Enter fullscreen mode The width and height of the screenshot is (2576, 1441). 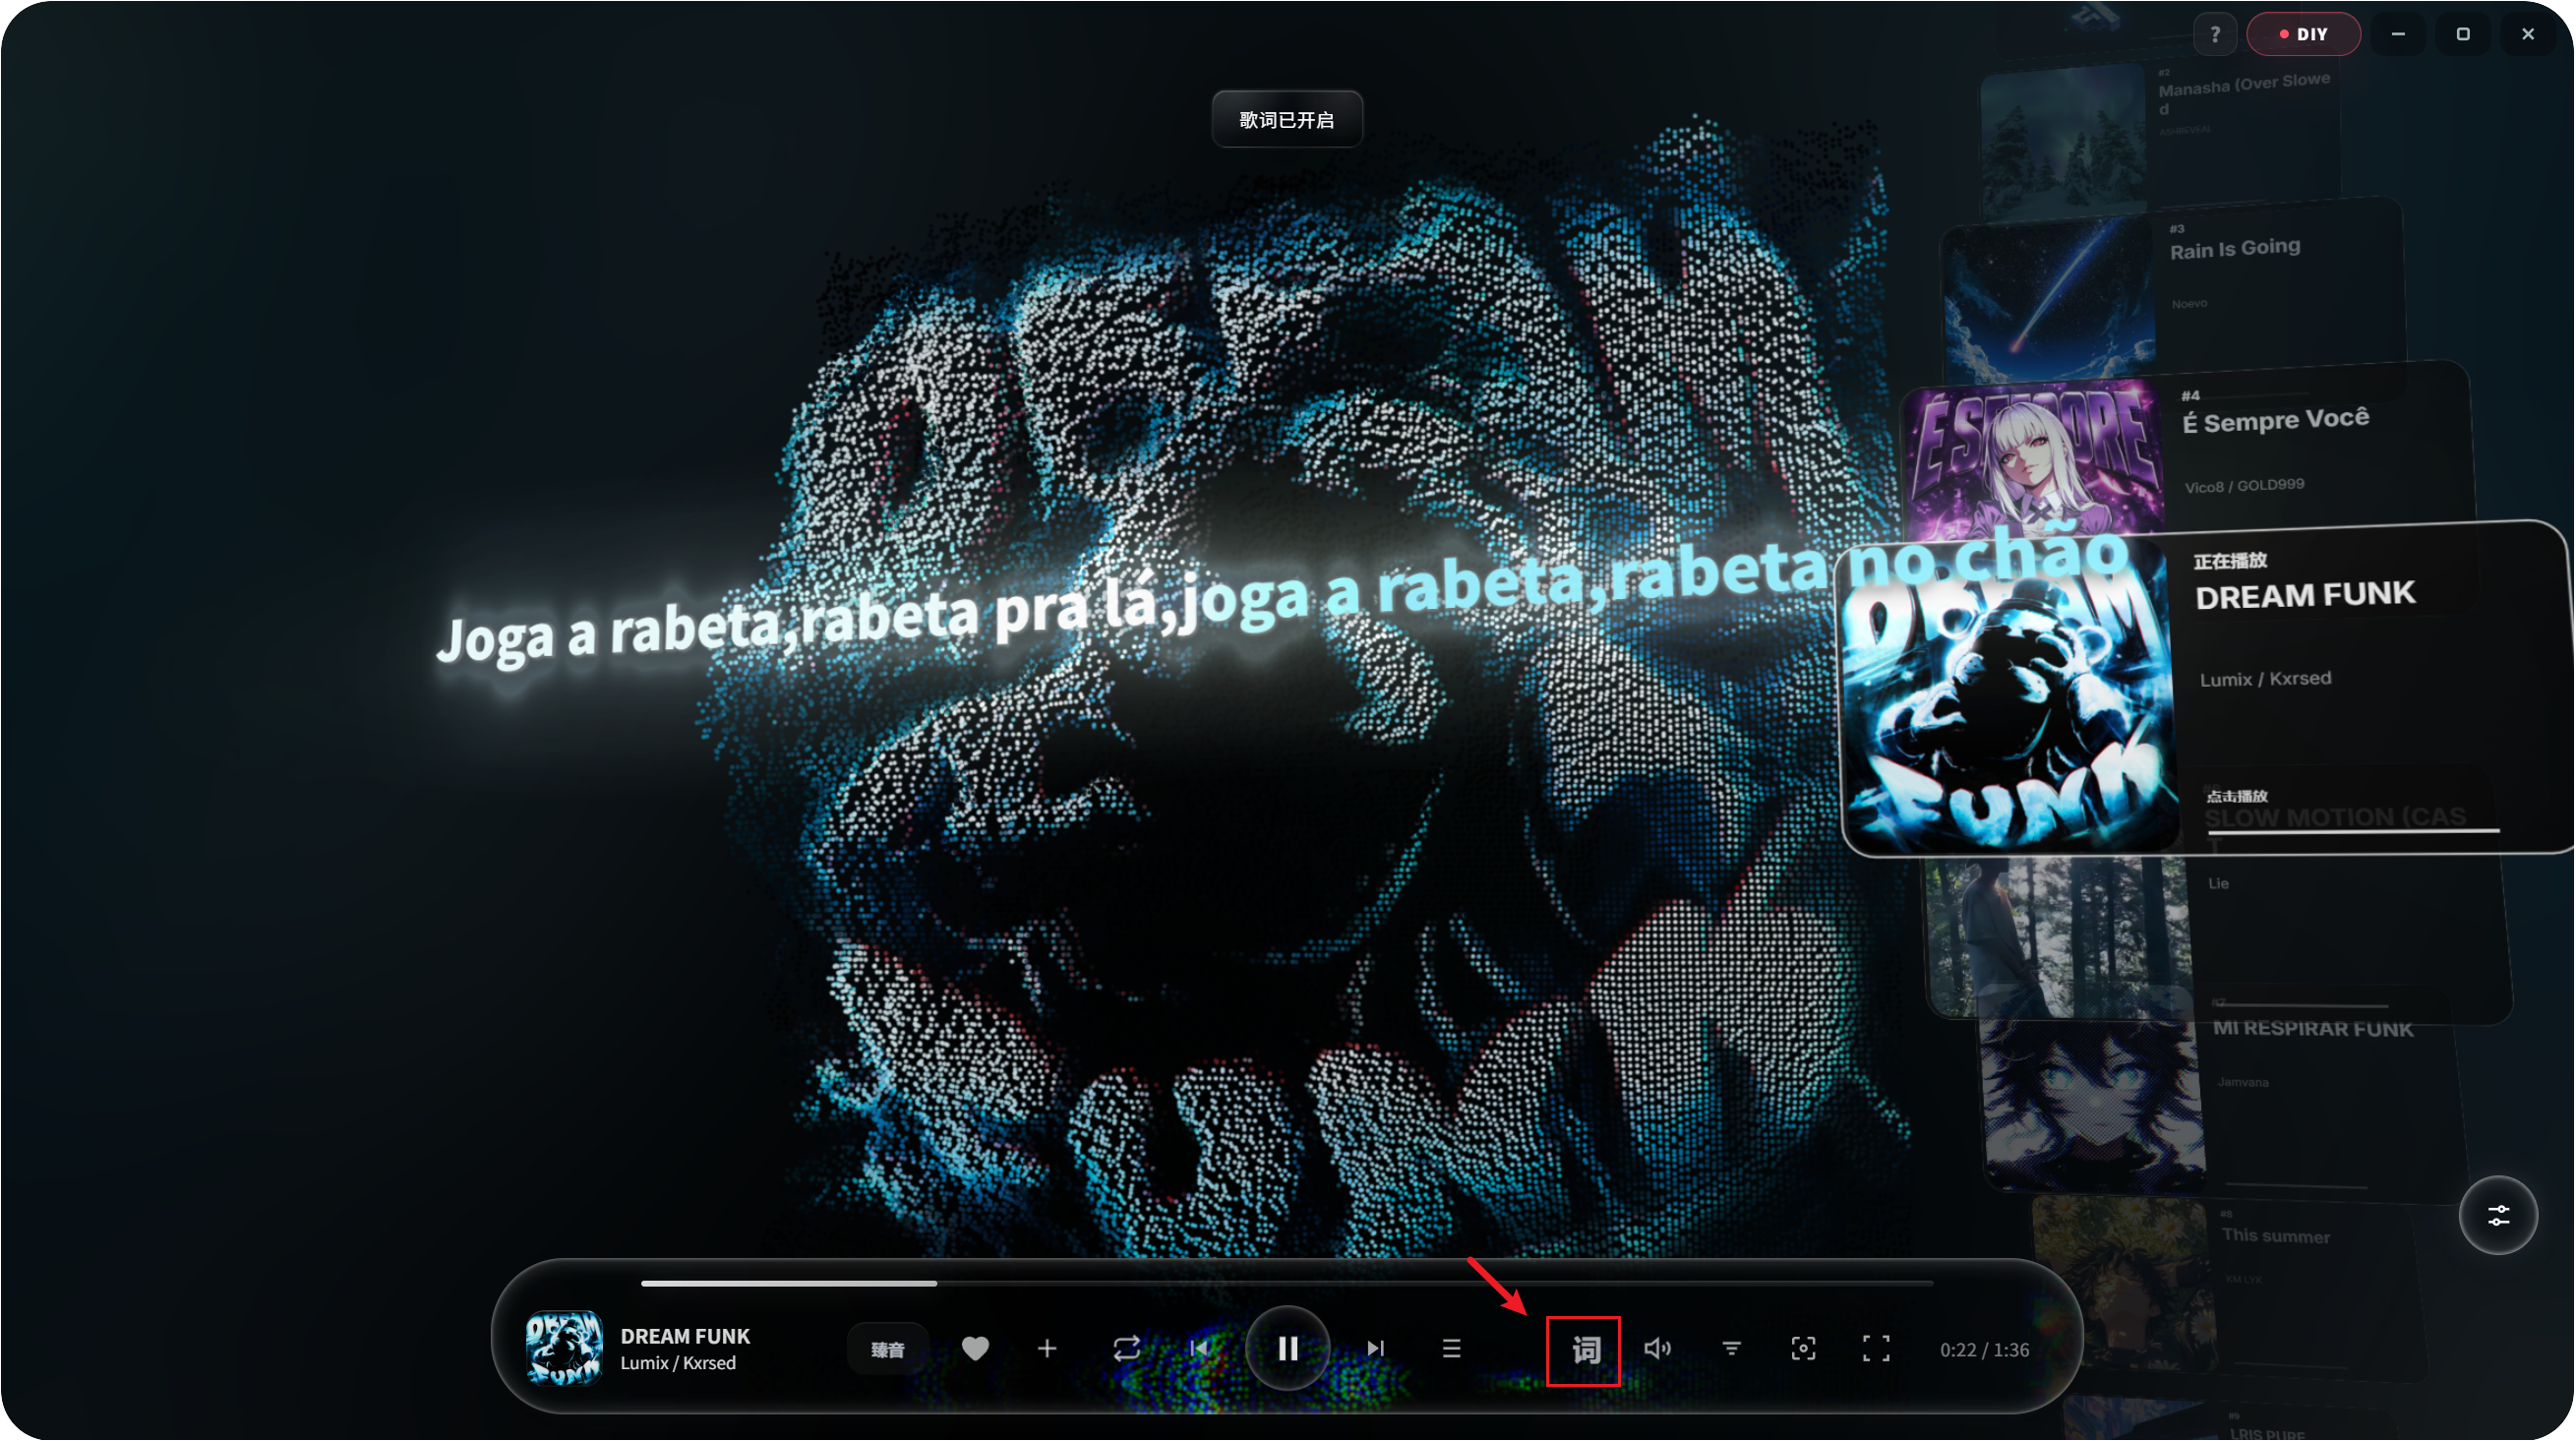click(1876, 1349)
